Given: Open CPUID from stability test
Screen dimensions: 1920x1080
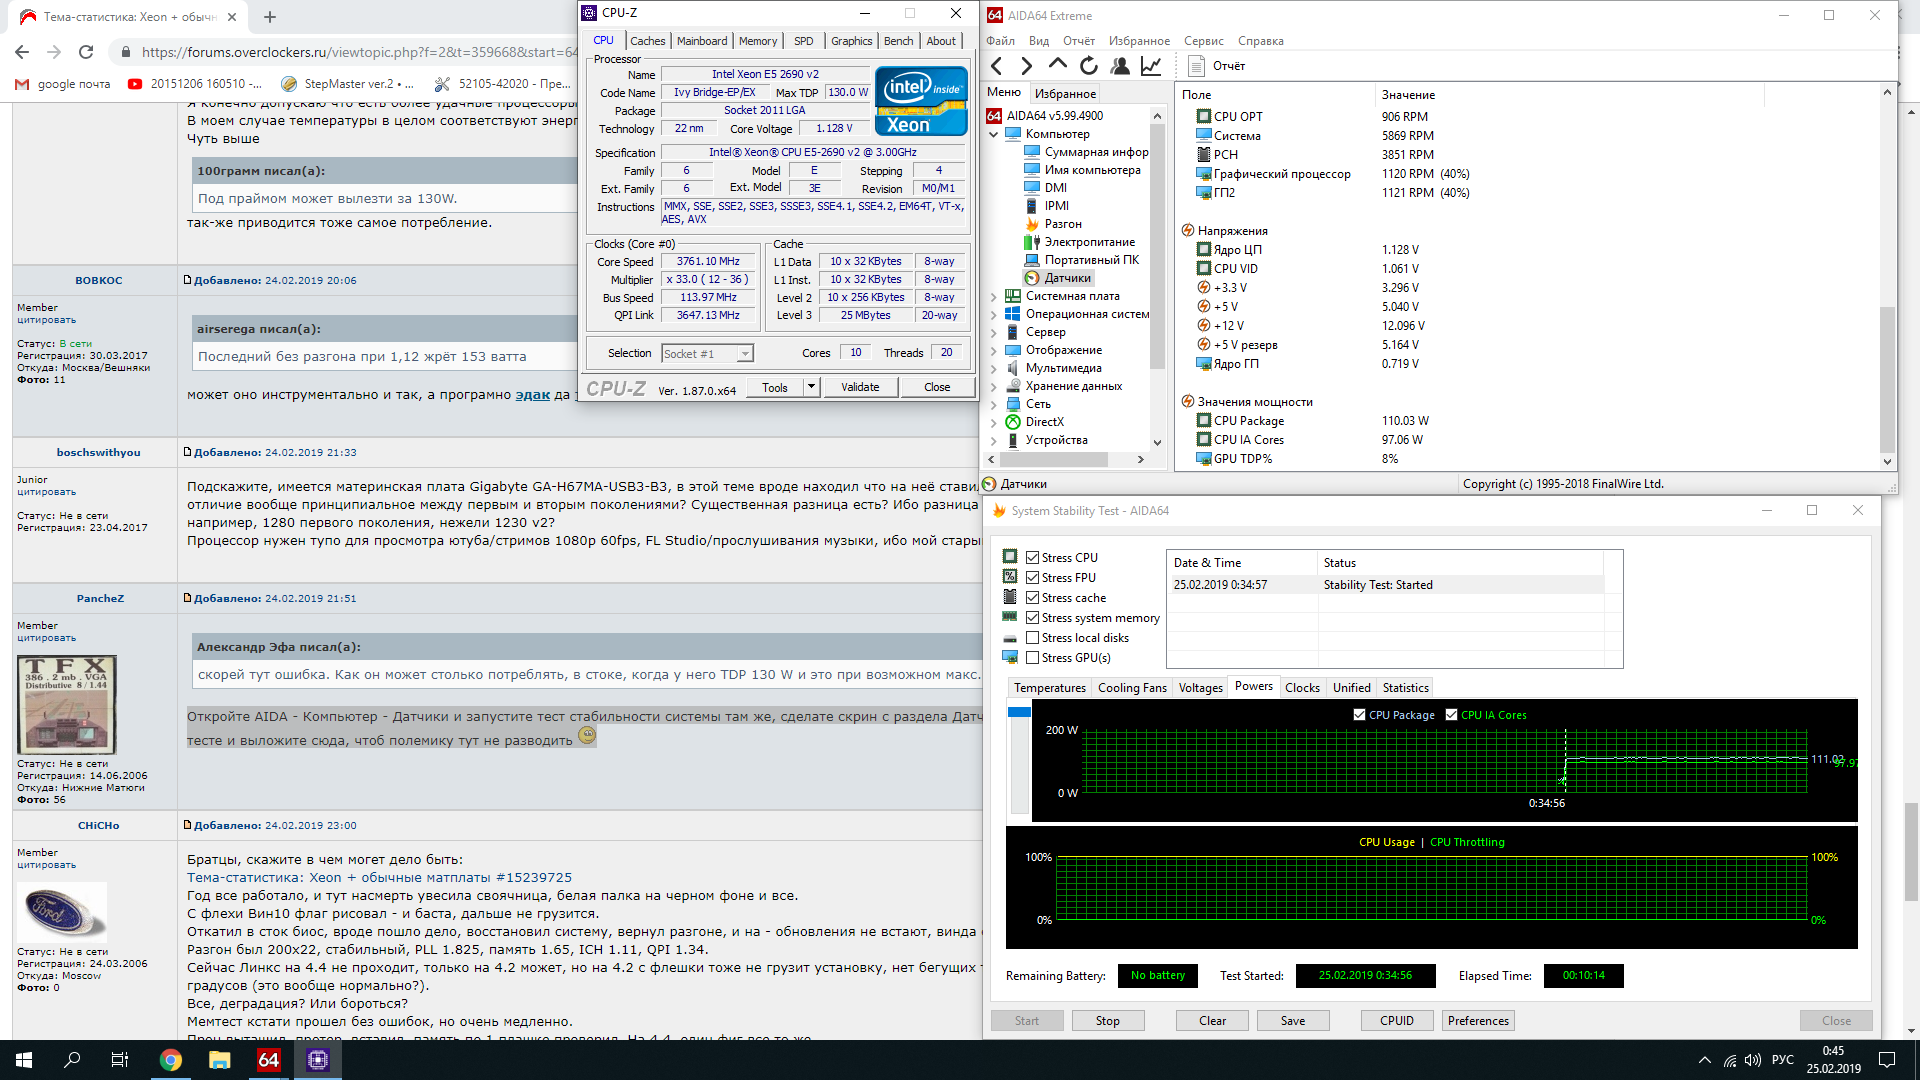Looking at the screenshot, I should [x=1397, y=1021].
